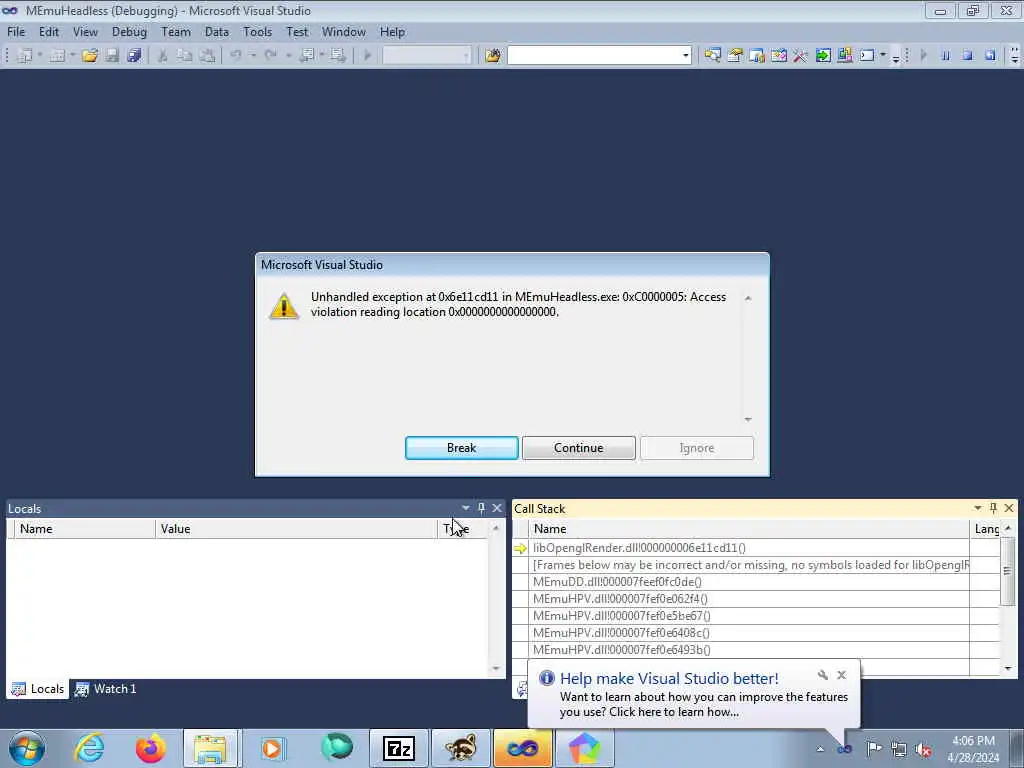This screenshot has width=1024, height=768.
Task: Click the Start Page green arrow icon
Action: click(x=823, y=56)
